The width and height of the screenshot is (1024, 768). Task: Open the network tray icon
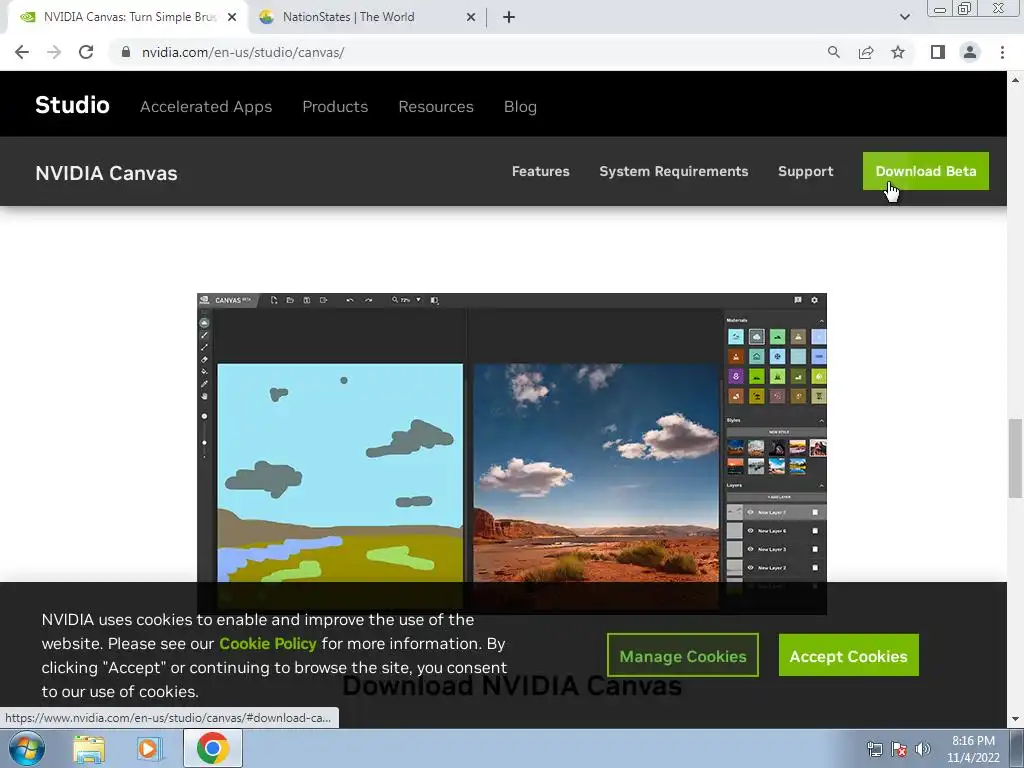[x=874, y=749]
